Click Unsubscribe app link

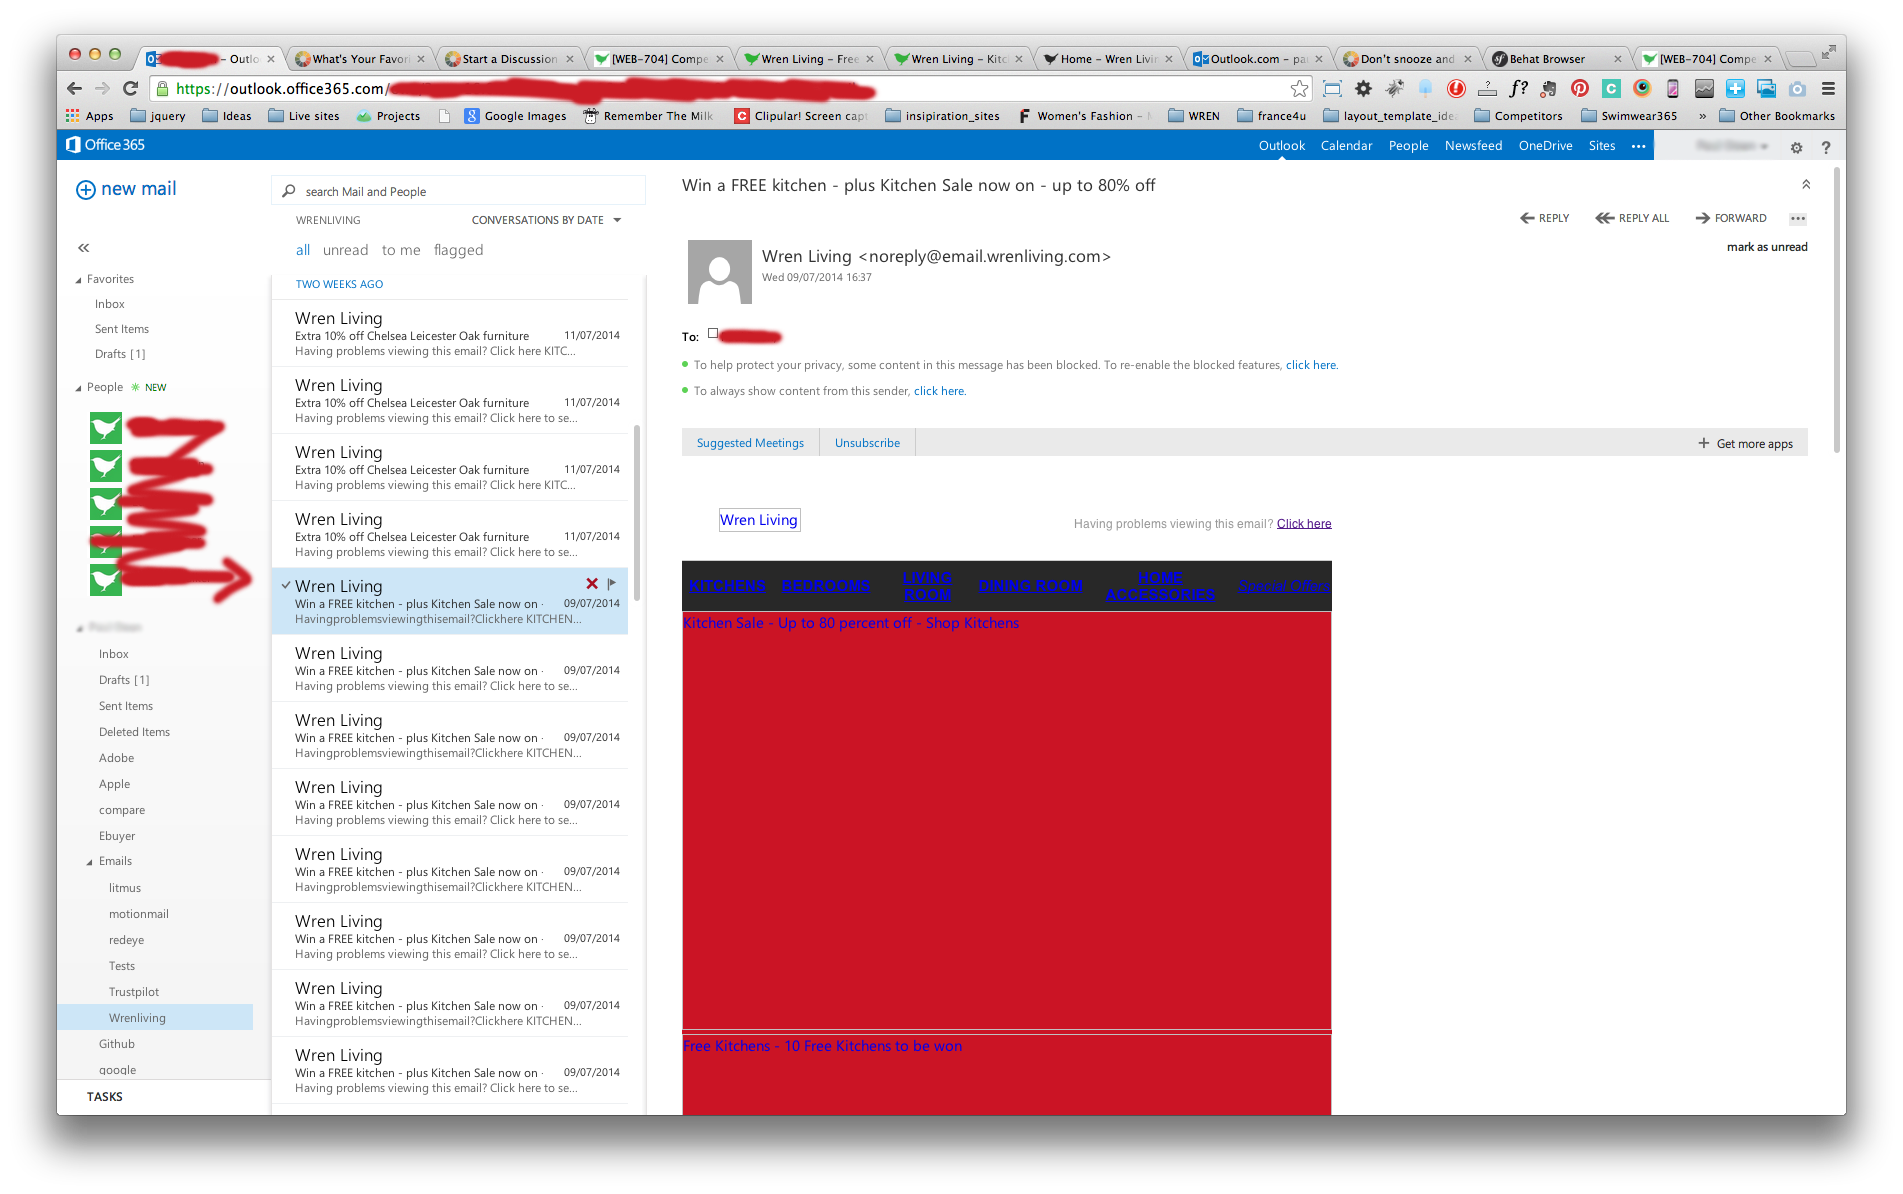867,443
